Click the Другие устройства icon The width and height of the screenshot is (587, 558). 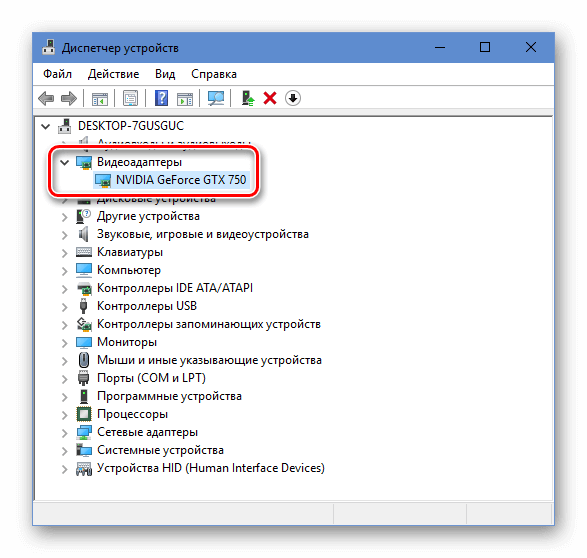83,216
